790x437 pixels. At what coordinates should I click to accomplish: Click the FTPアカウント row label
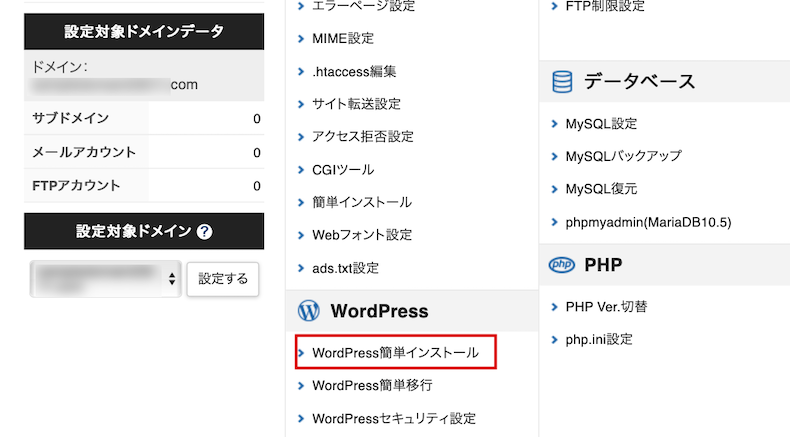coord(76,185)
